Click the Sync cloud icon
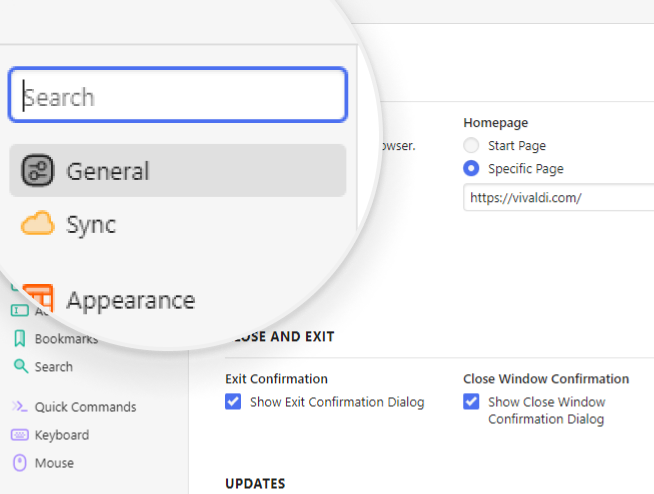Image resolution: width=654 pixels, height=494 pixels. pos(38,223)
